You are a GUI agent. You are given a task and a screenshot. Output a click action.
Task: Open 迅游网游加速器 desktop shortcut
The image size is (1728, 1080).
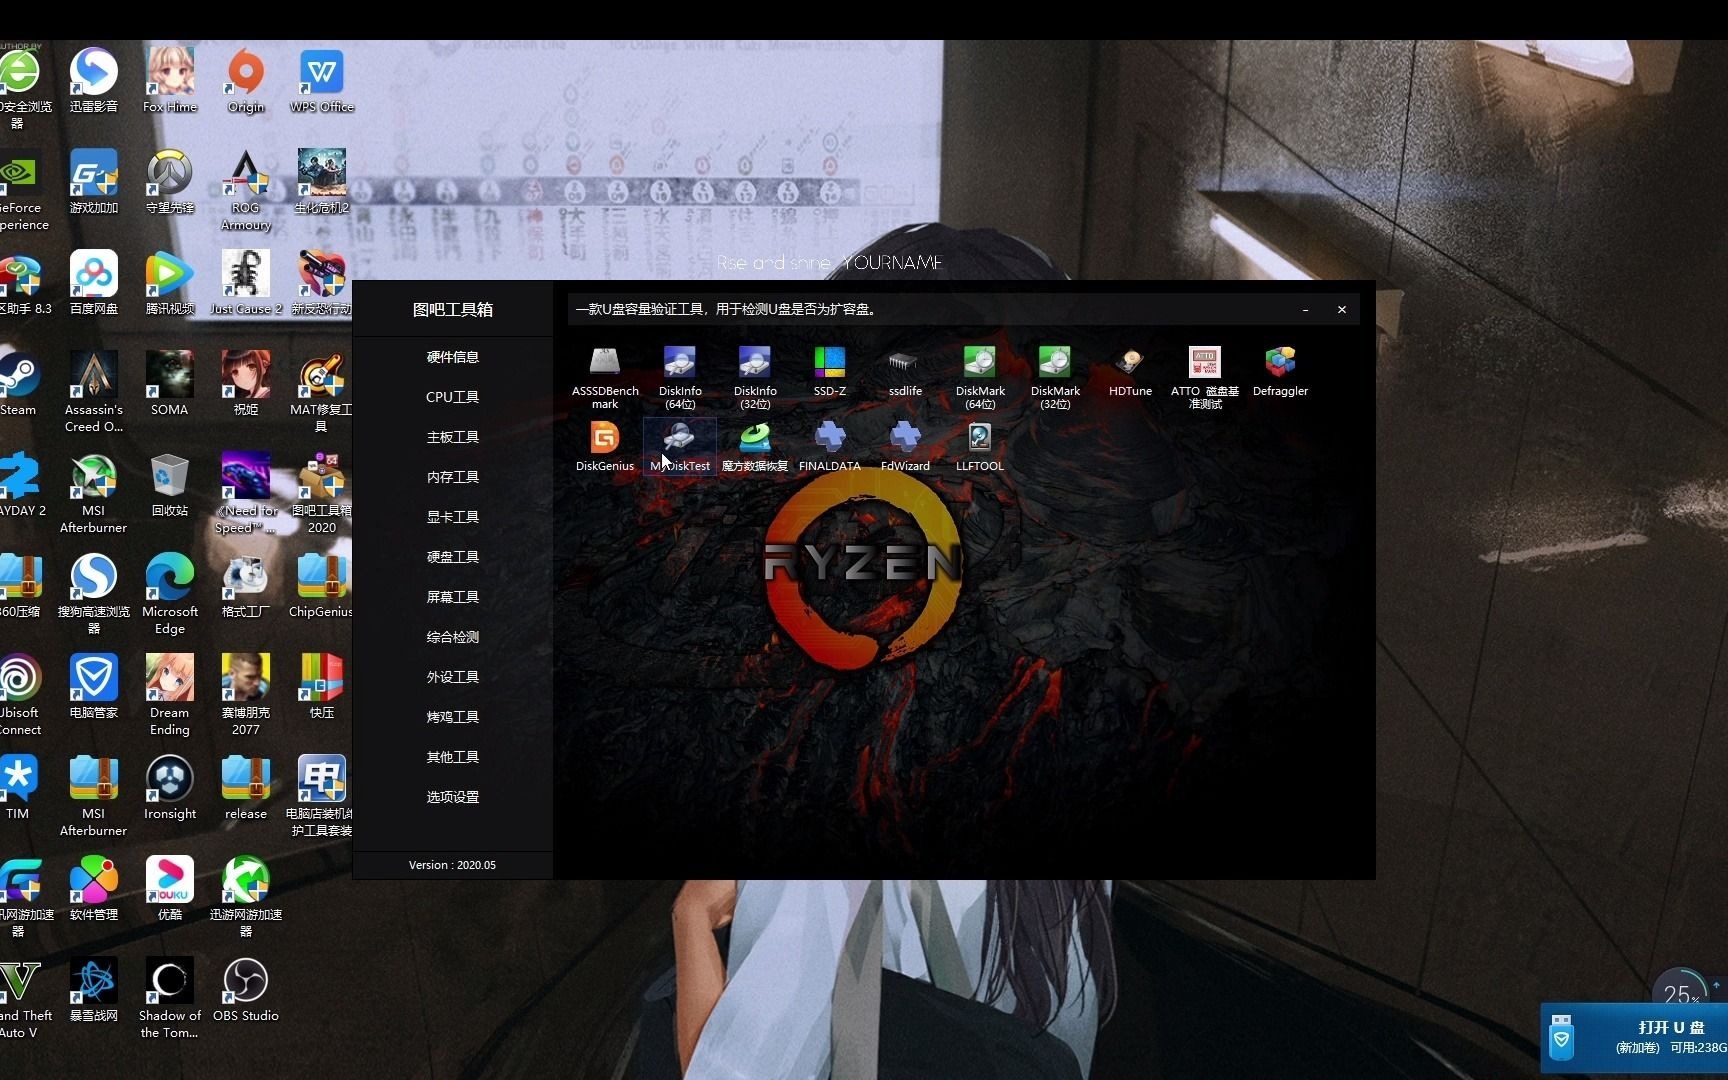click(x=246, y=898)
